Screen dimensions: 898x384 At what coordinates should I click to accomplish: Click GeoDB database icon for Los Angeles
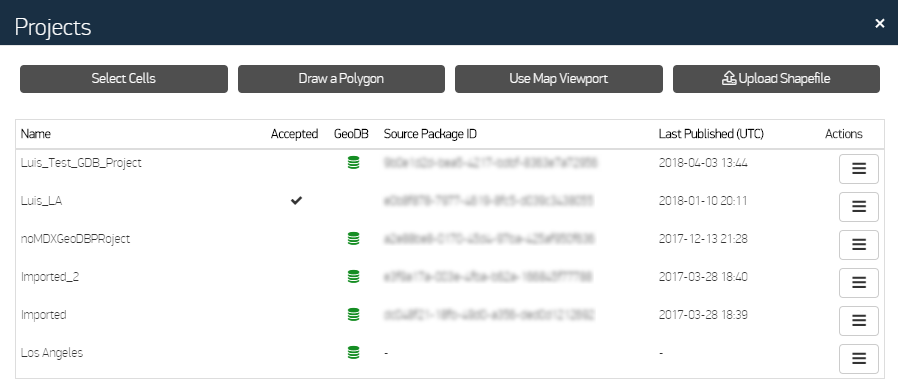point(354,353)
